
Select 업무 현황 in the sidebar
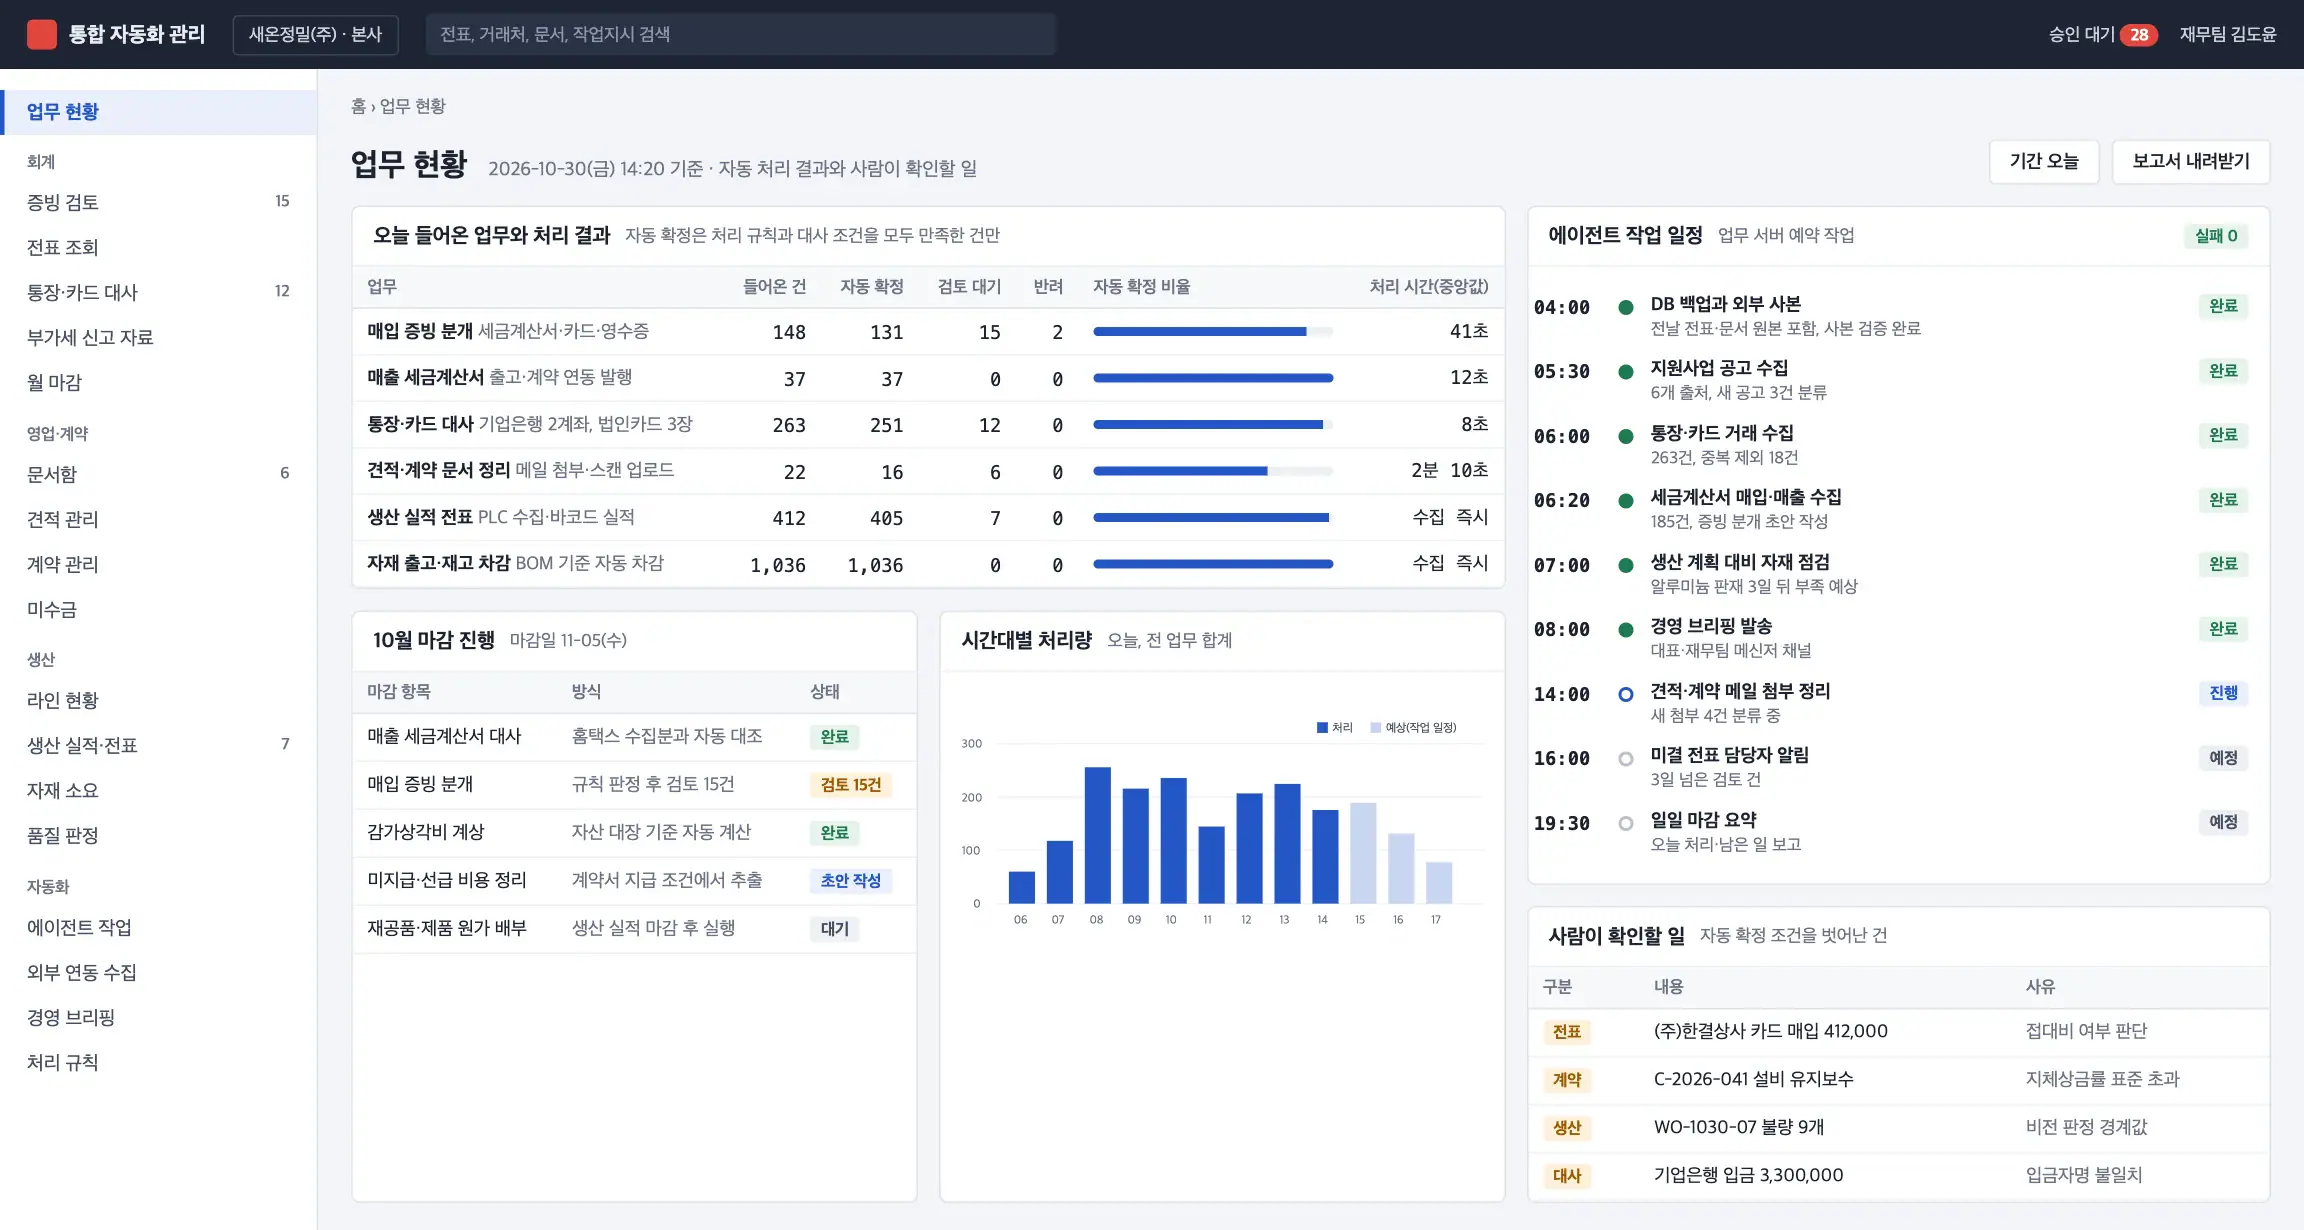point(158,112)
